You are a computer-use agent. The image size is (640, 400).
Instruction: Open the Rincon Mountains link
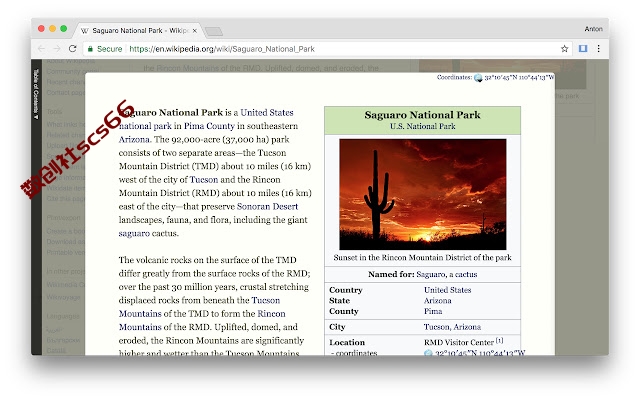[202, 320]
